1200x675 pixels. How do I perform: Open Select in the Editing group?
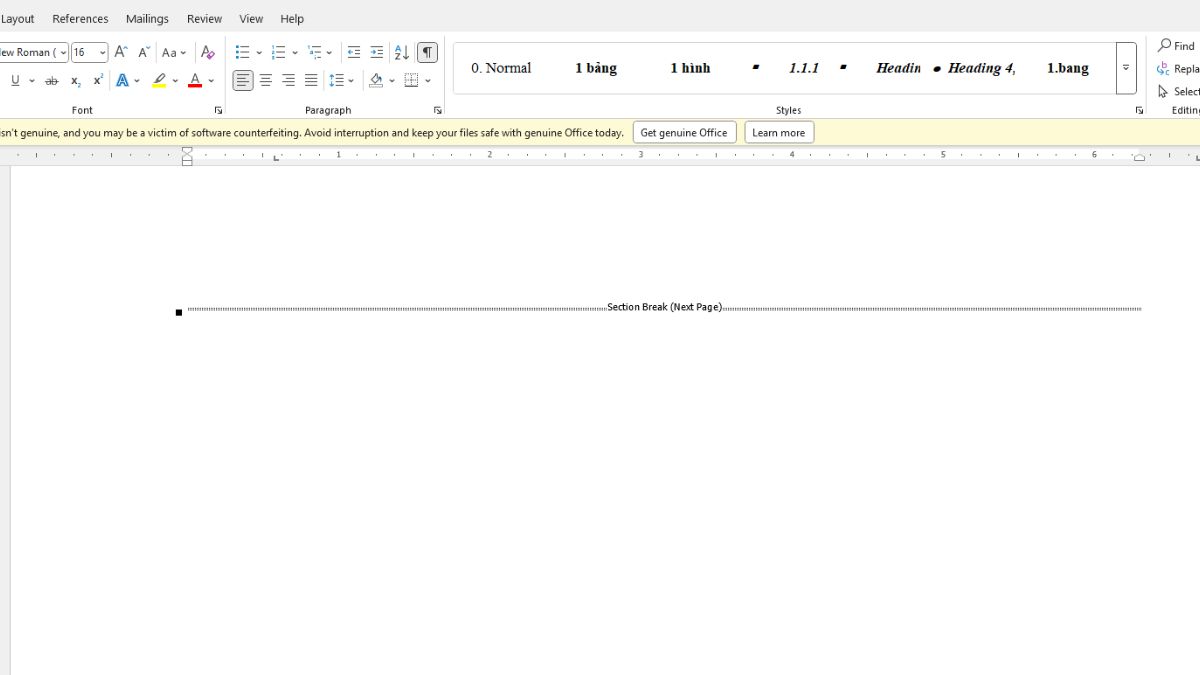(1178, 91)
